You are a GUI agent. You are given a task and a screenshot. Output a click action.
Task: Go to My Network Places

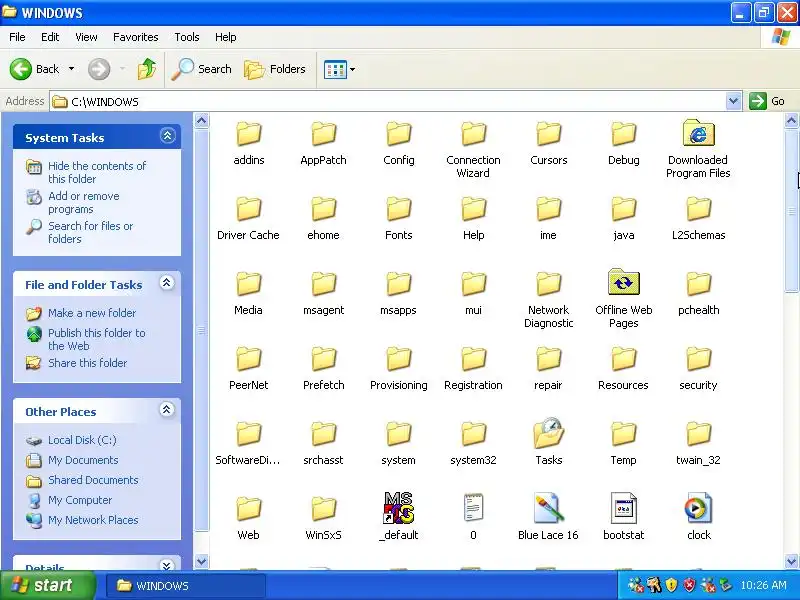click(93, 520)
